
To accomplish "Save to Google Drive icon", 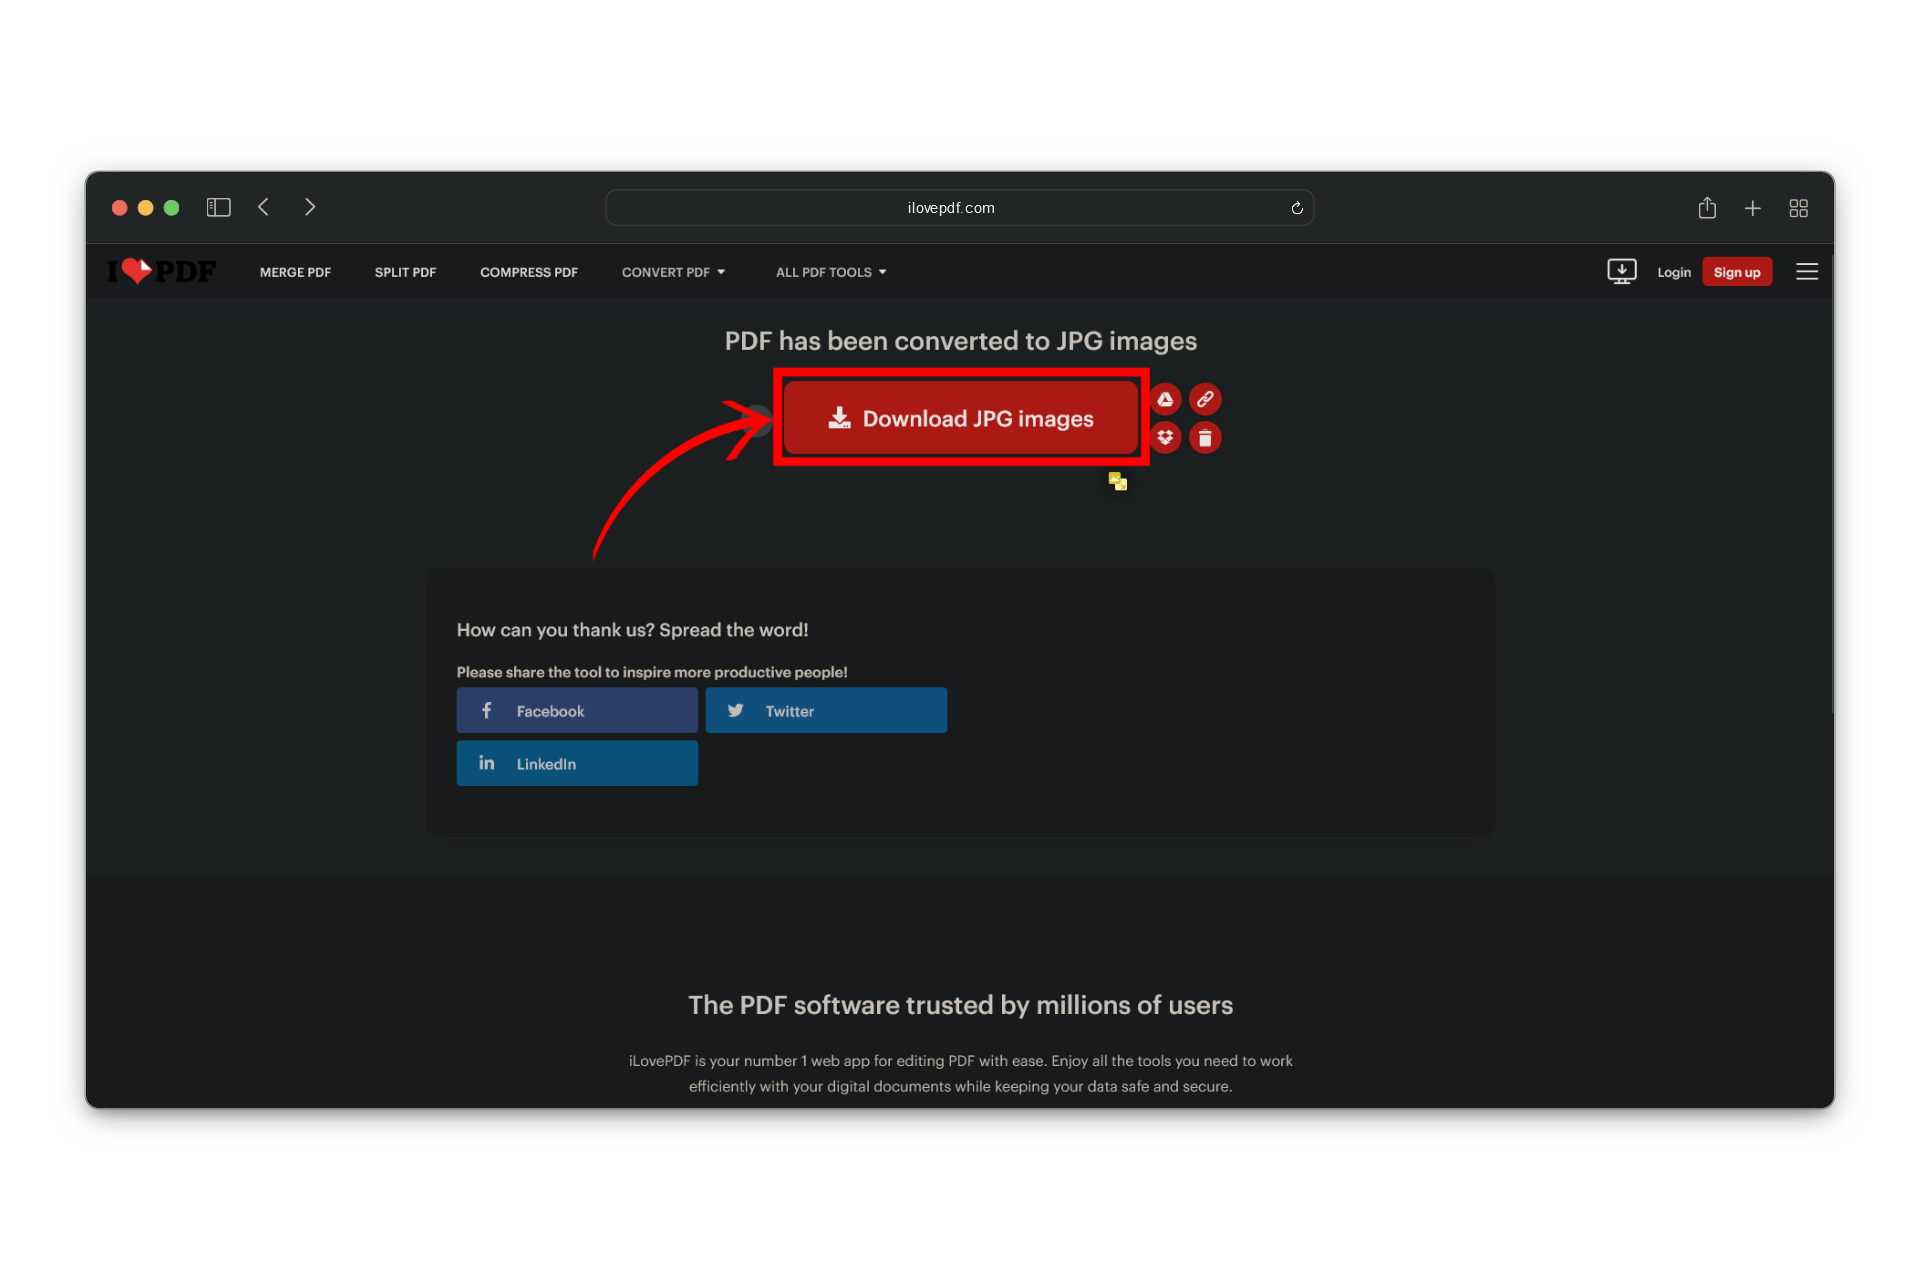I will 1165,400.
